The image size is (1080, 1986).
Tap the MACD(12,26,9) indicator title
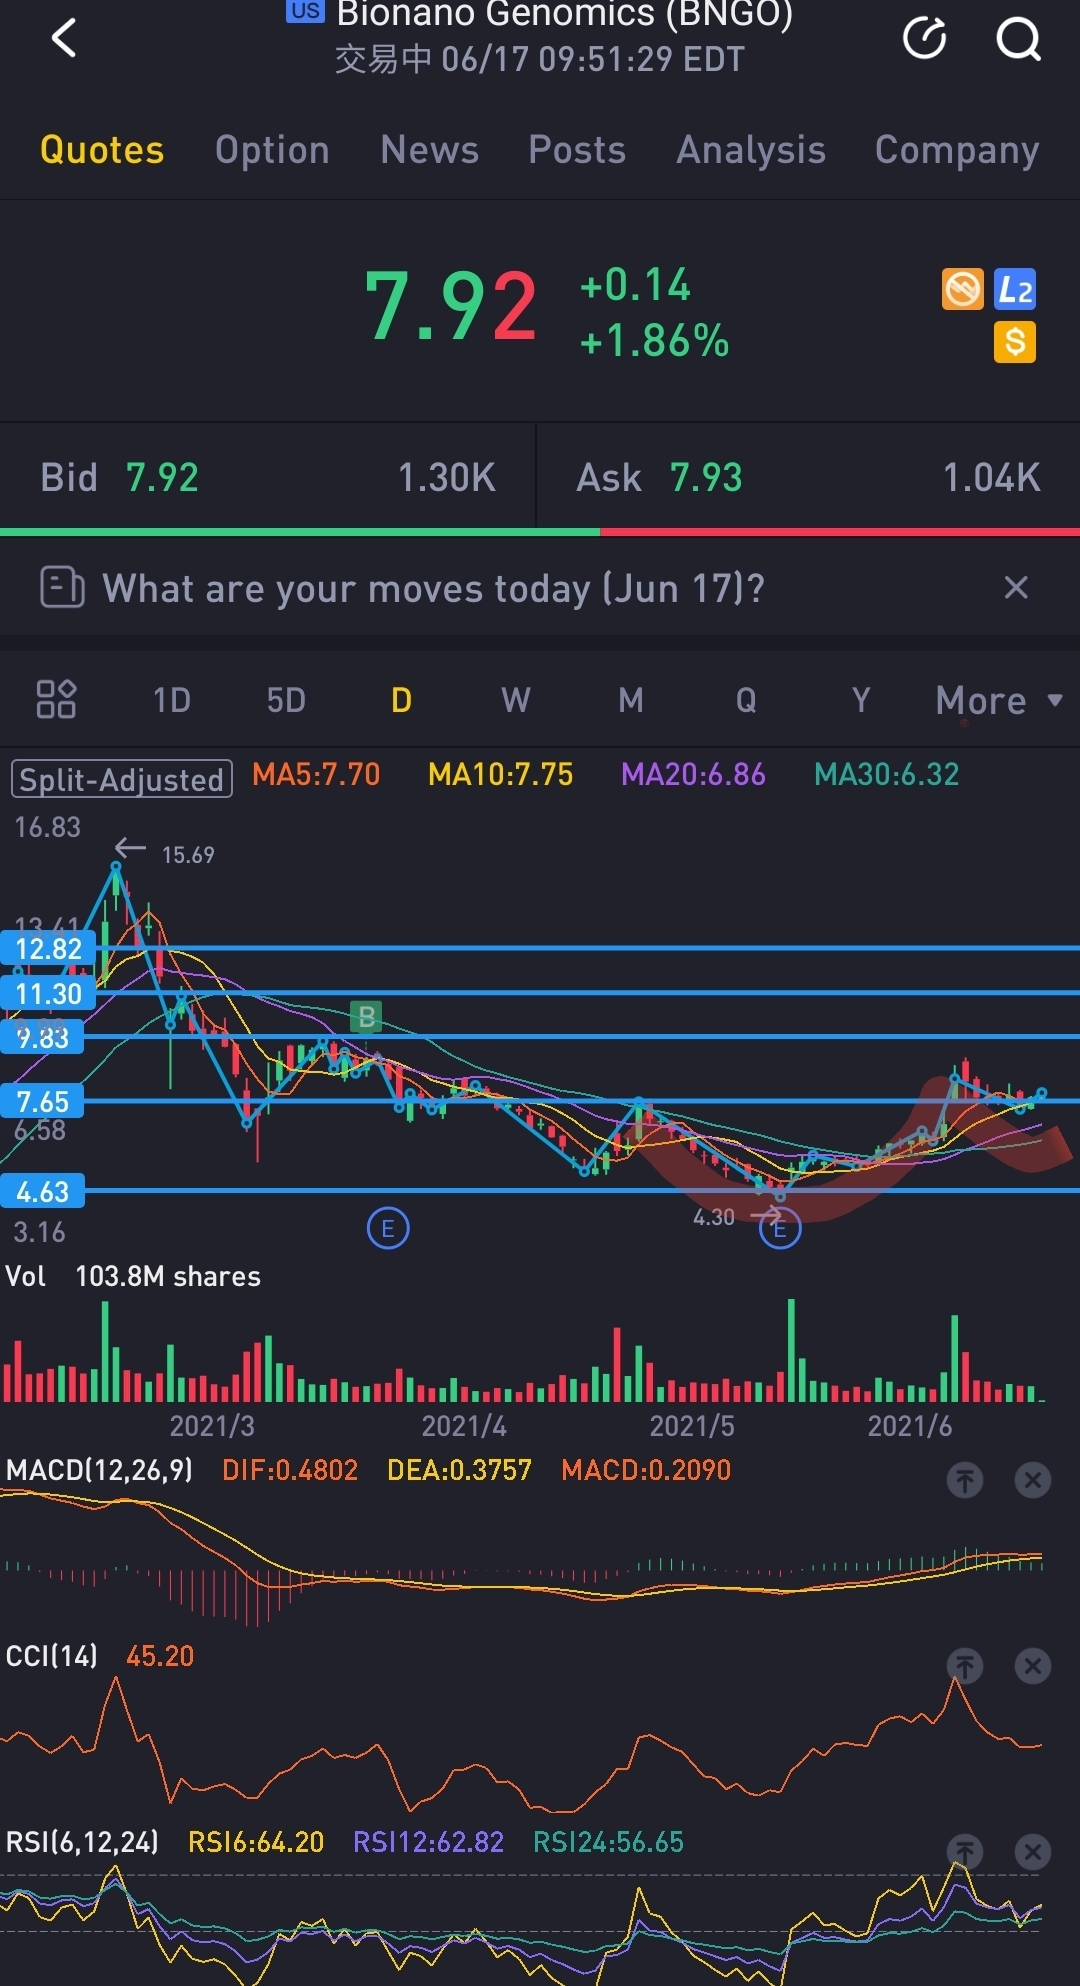(x=99, y=1470)
